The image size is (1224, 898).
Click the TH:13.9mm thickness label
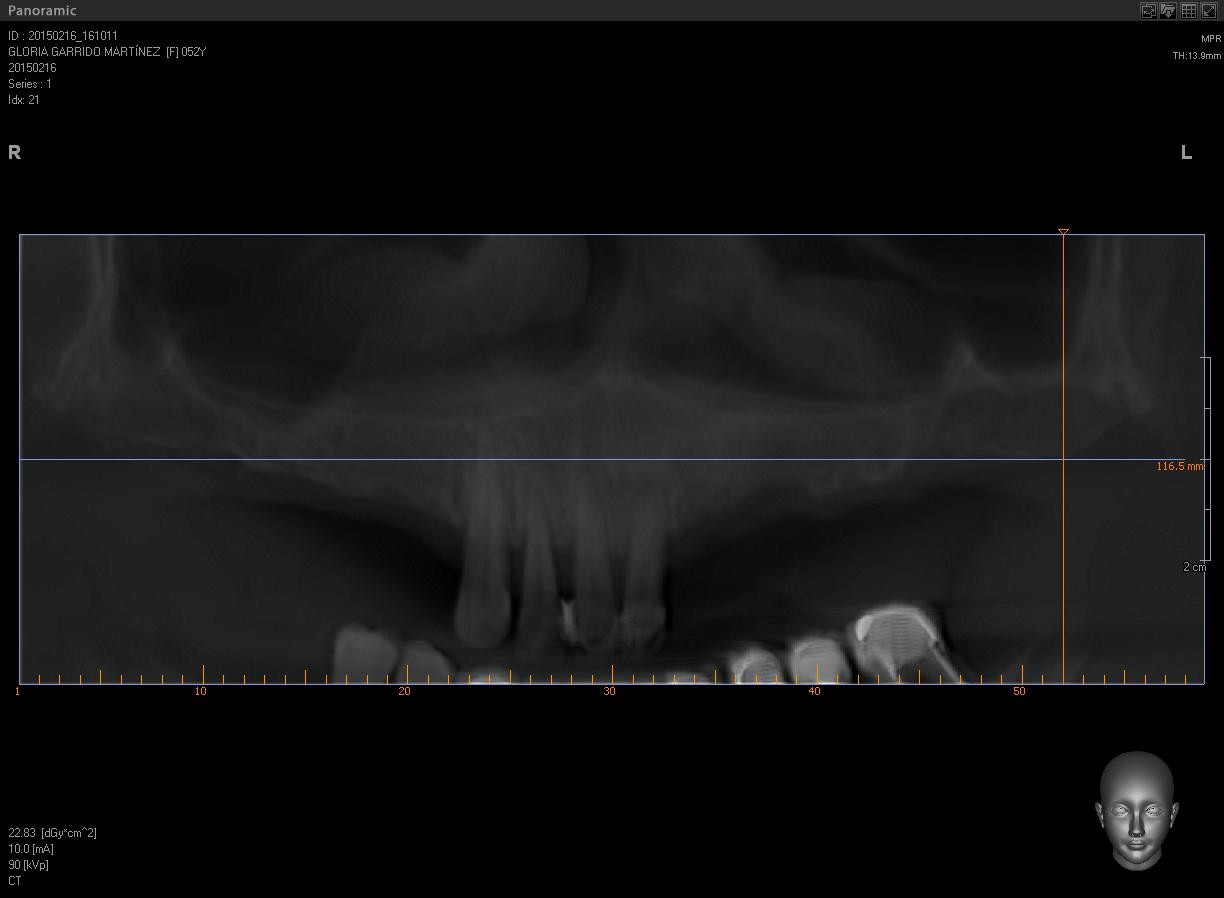click(1196, 56)
